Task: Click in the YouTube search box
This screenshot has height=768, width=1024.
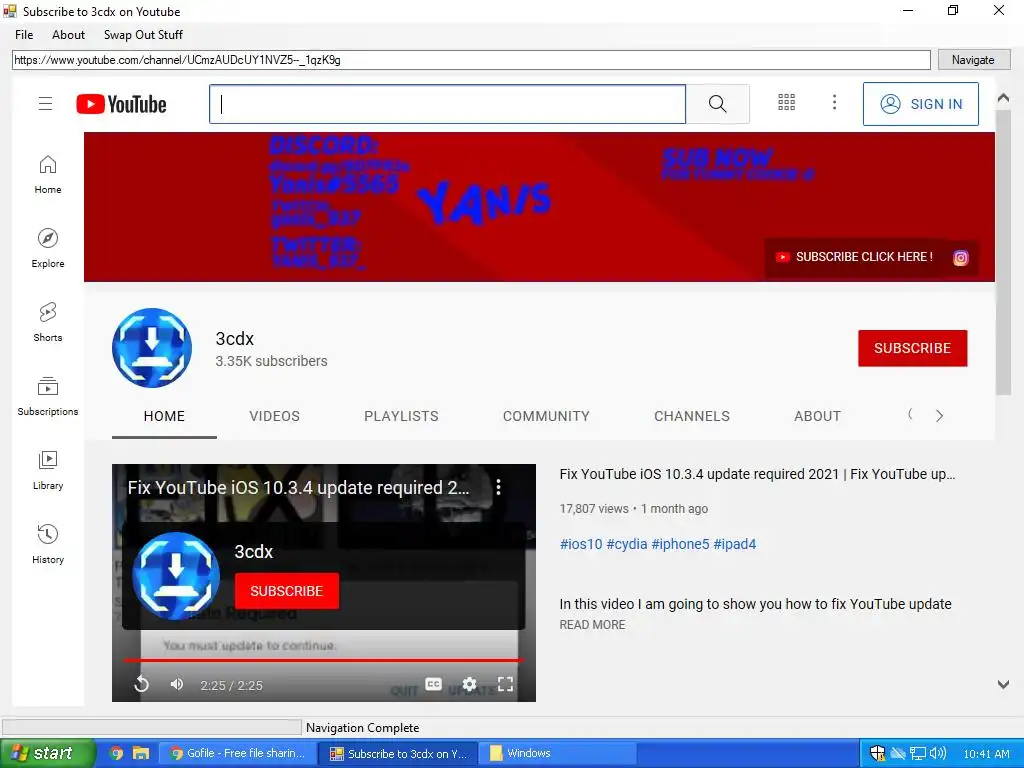Action: tap(447, 104)
